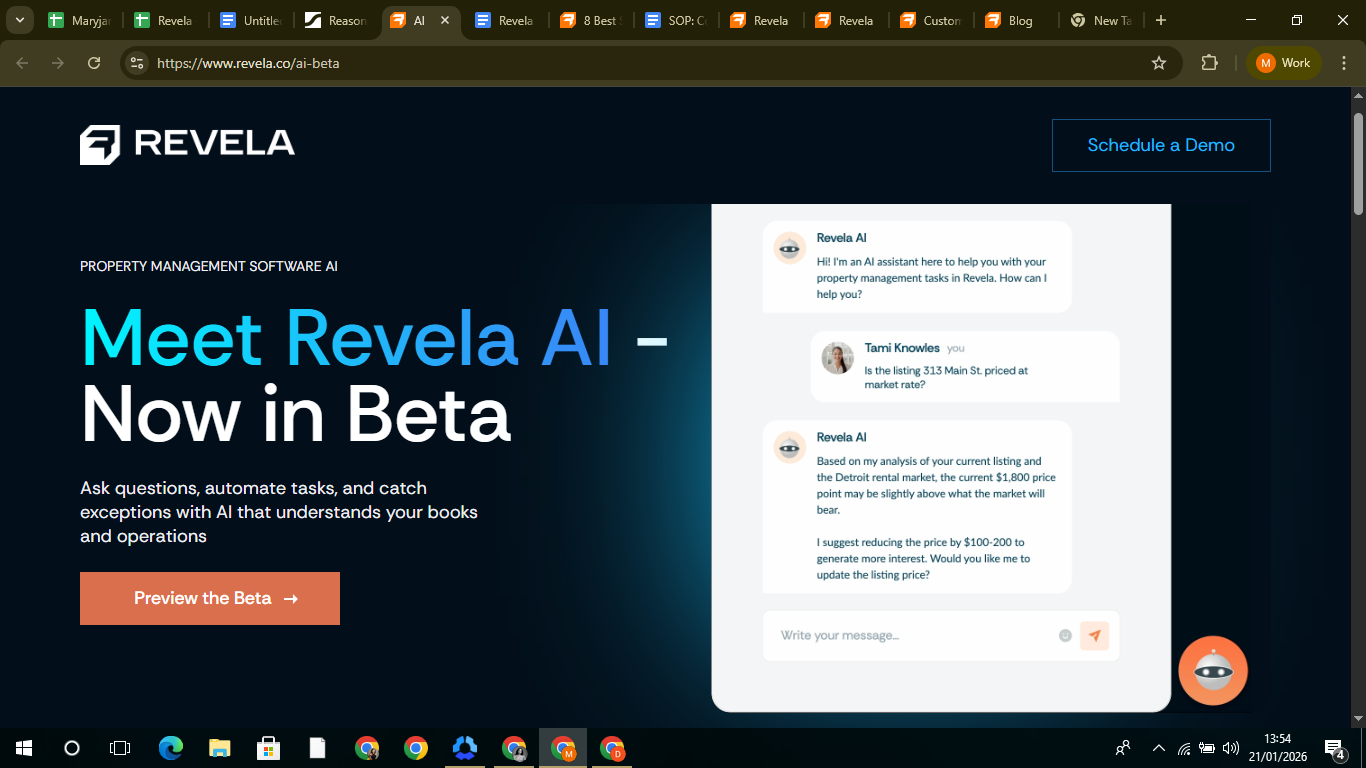This screenshot has width=1366, height=768.
Task: Go forward with the forward arrow
Action: coord(58,63)
